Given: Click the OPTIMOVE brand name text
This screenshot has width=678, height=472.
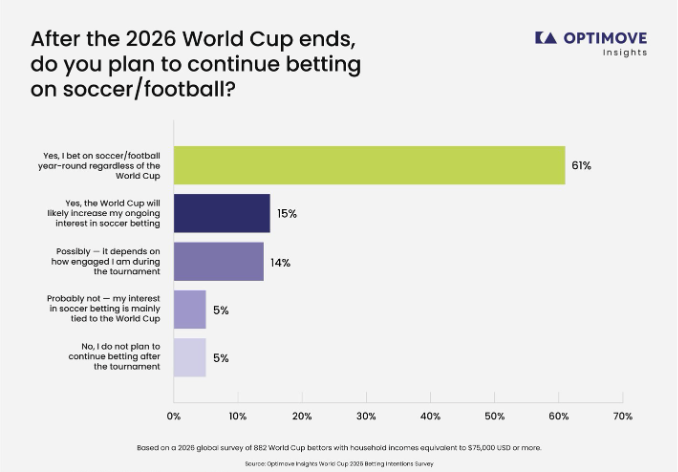Looking at the screenshot, I should 605,38.
